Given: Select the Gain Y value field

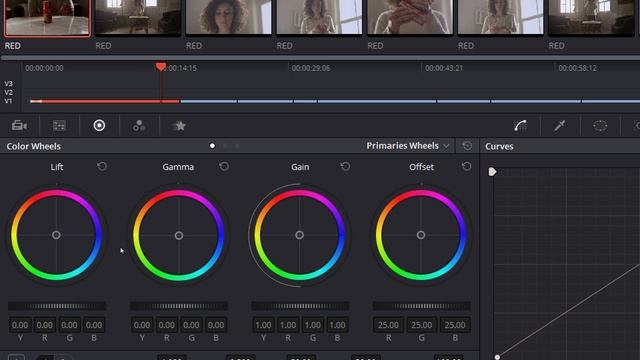Looking at the screenshot, I should [x=263, y=325].
